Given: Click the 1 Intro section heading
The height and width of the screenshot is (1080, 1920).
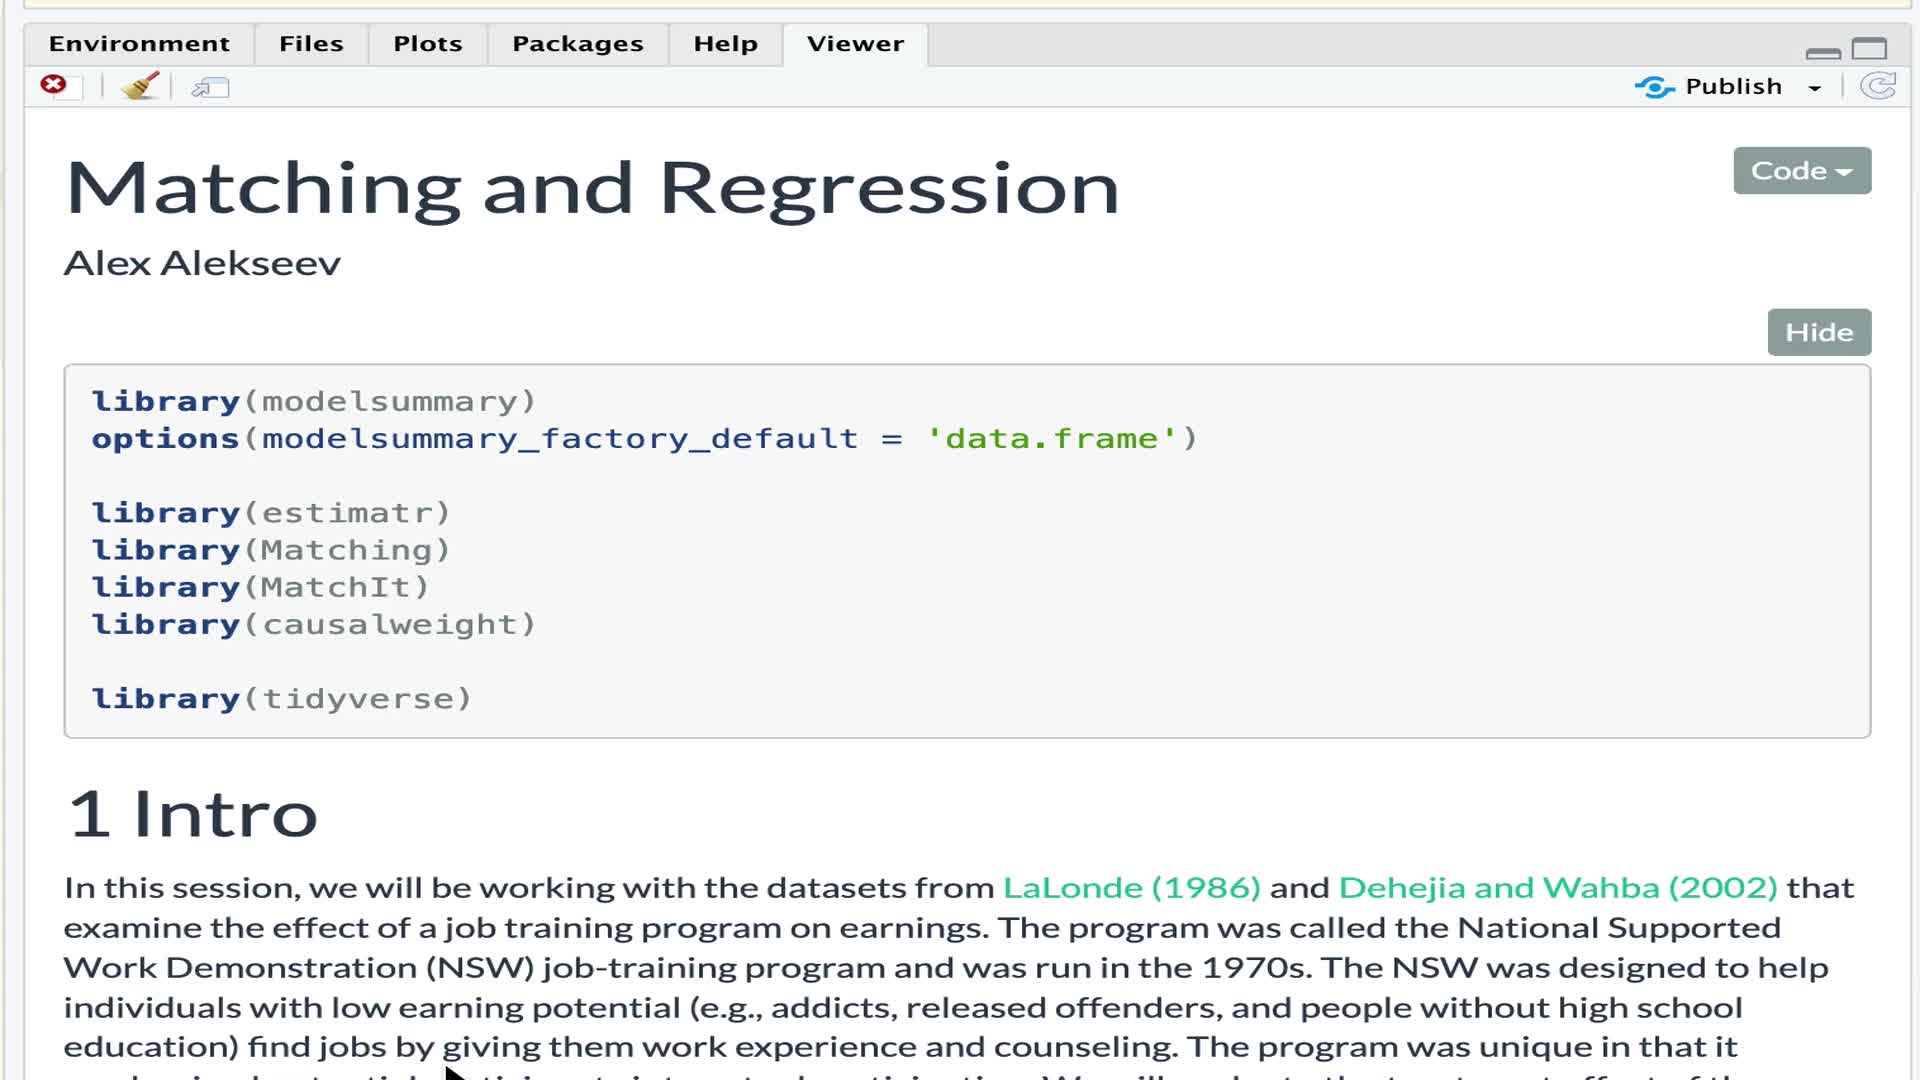Looking at the screenshot, I should coord(192,814).
